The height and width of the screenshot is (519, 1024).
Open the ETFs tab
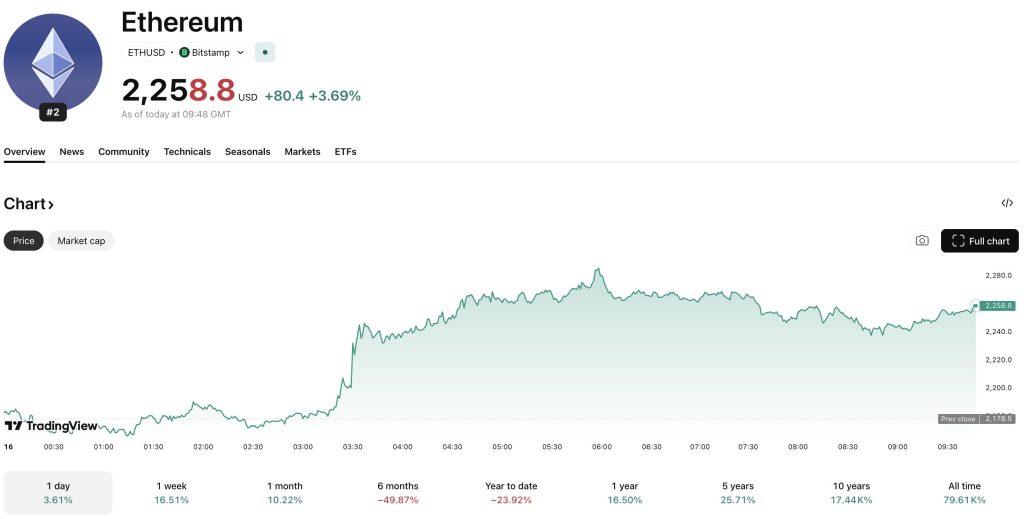(345, 152)
